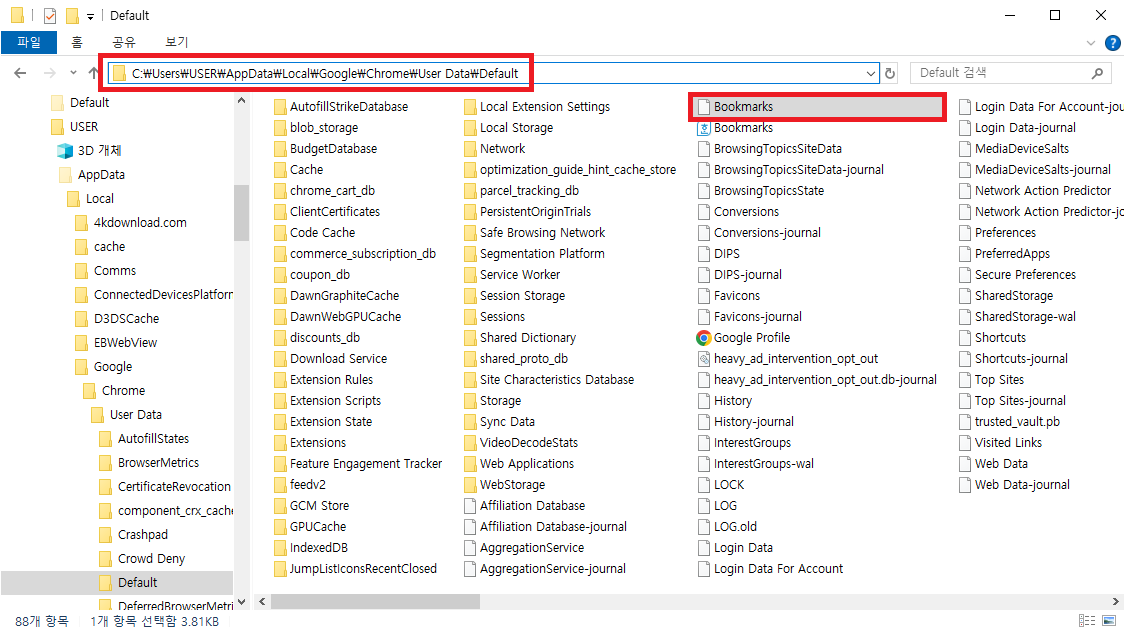
Task: Select the Top Sites file
Action: (999, 380)
